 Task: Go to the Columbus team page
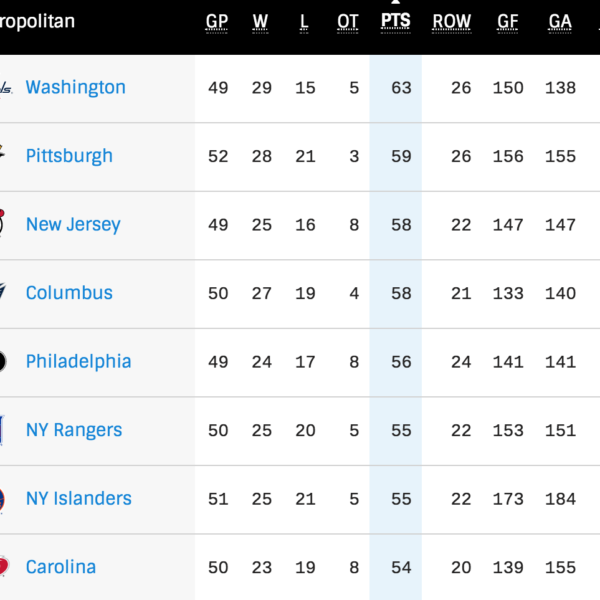[x=69, y=293]
